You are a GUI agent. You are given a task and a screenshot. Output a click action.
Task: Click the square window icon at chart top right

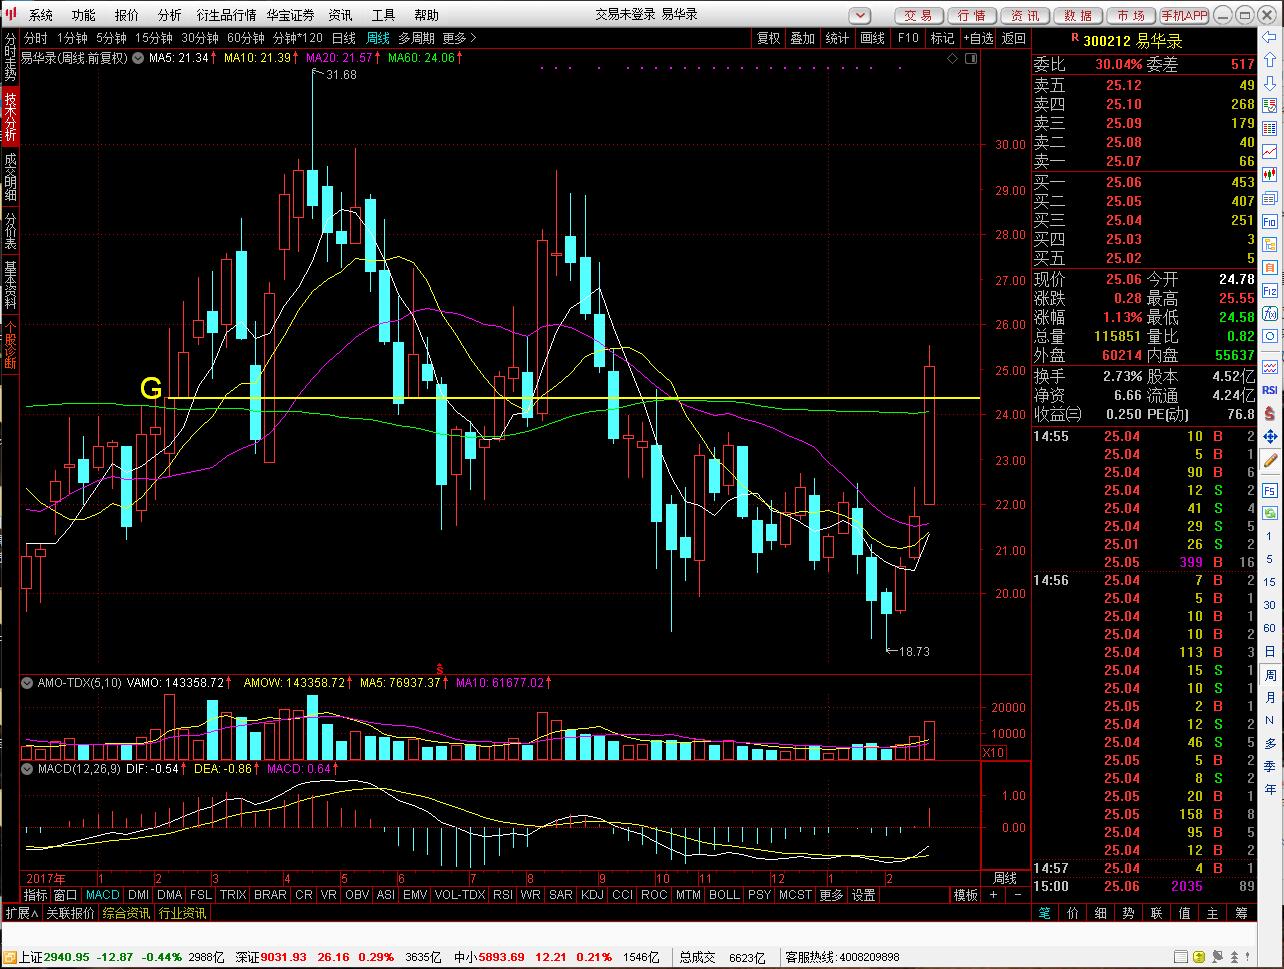972,58
